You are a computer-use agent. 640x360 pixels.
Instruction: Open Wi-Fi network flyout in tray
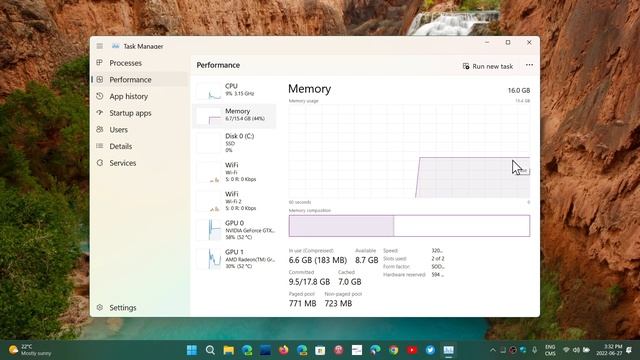[x=566, y=350]
